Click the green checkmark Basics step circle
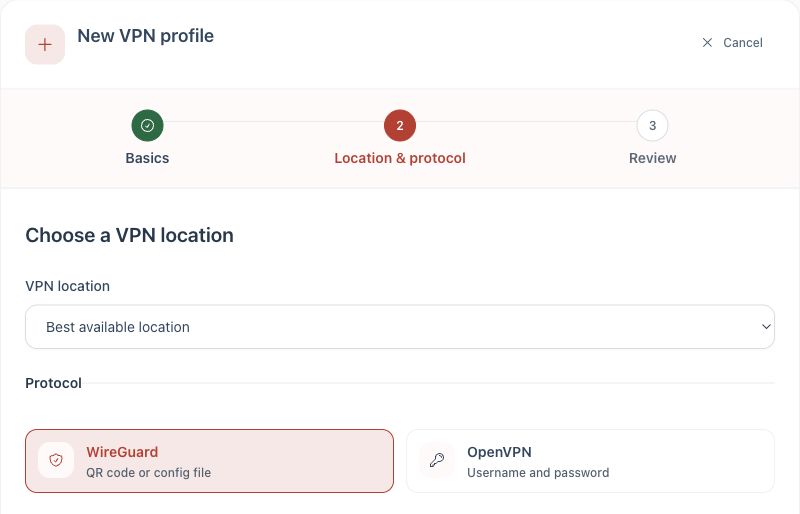This screenshot has width=800, height=514. pyautogui.click(x=147, y=126)
